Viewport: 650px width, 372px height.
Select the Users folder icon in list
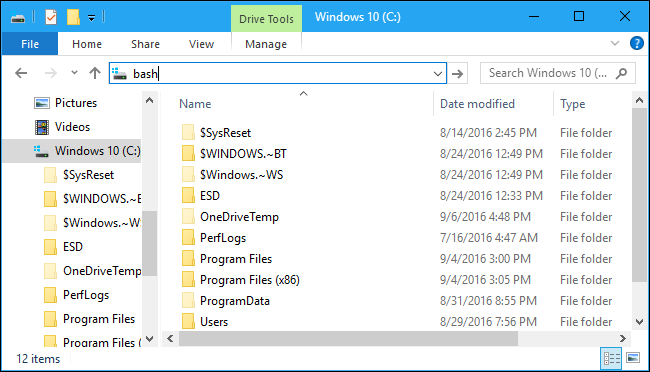pyautogui.click(x=188, y=321)
